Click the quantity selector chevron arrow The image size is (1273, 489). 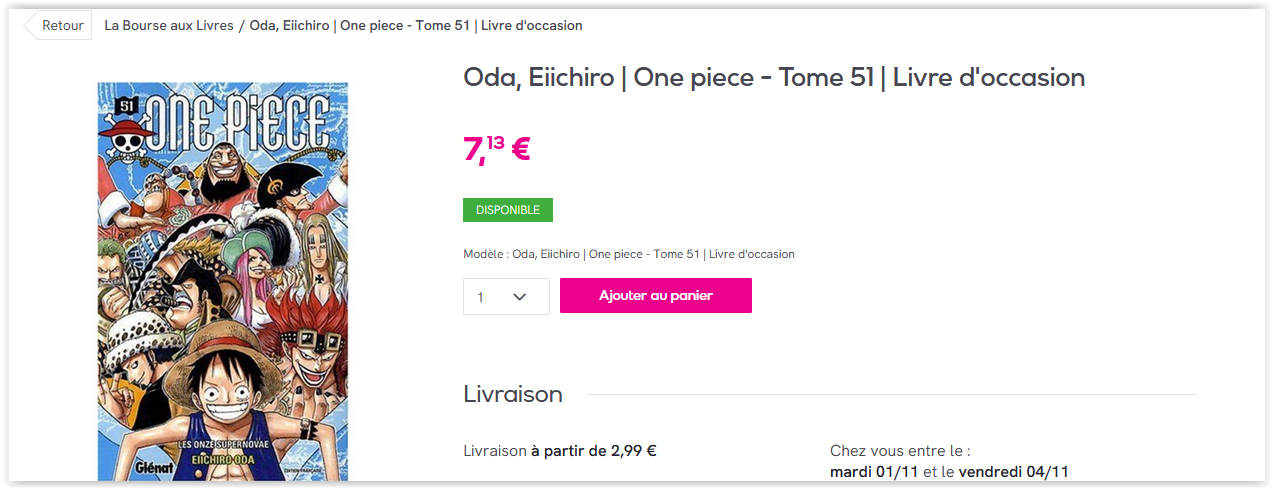click(520, 297)
